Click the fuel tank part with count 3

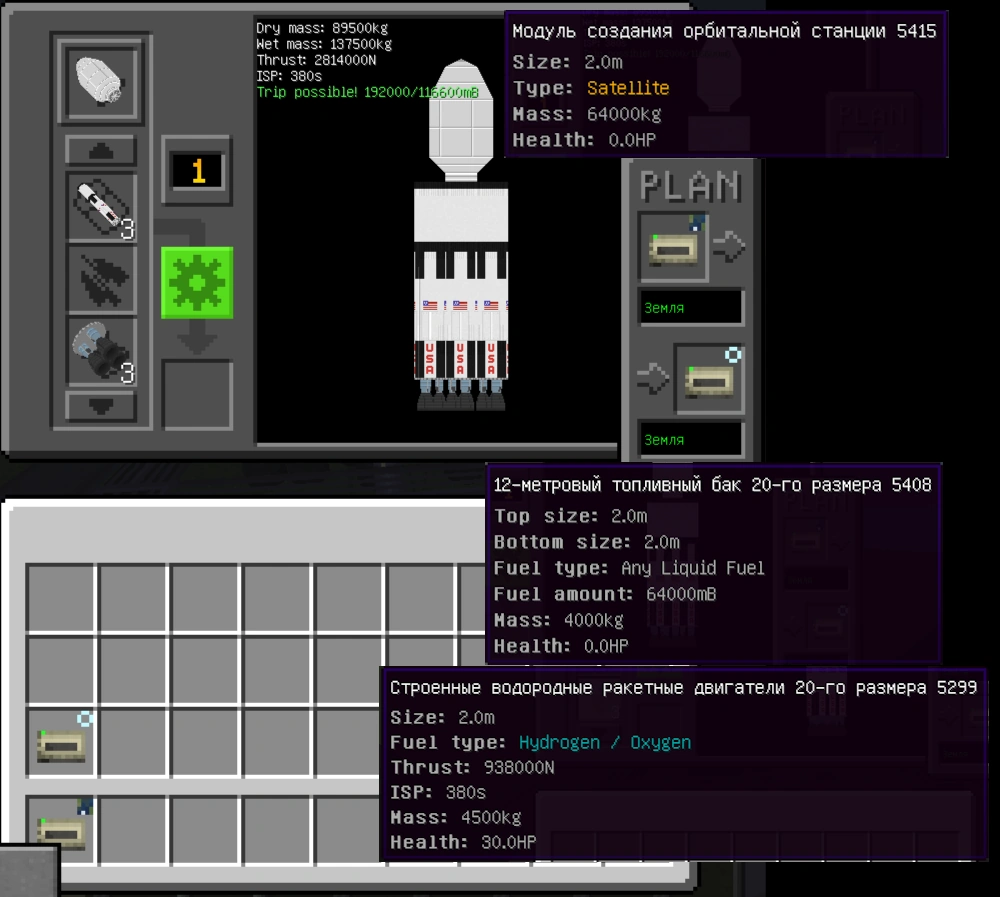click(x=102, y=207)
